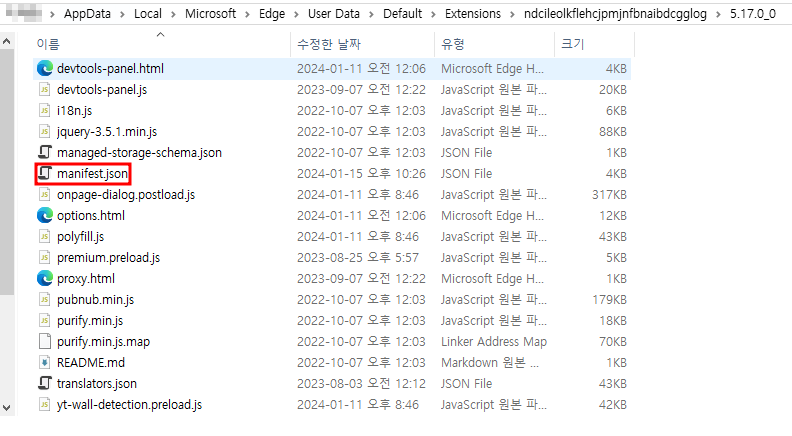Expand the chevron after AppData
This screenshot has height=436, width=792.
[122, 14]
